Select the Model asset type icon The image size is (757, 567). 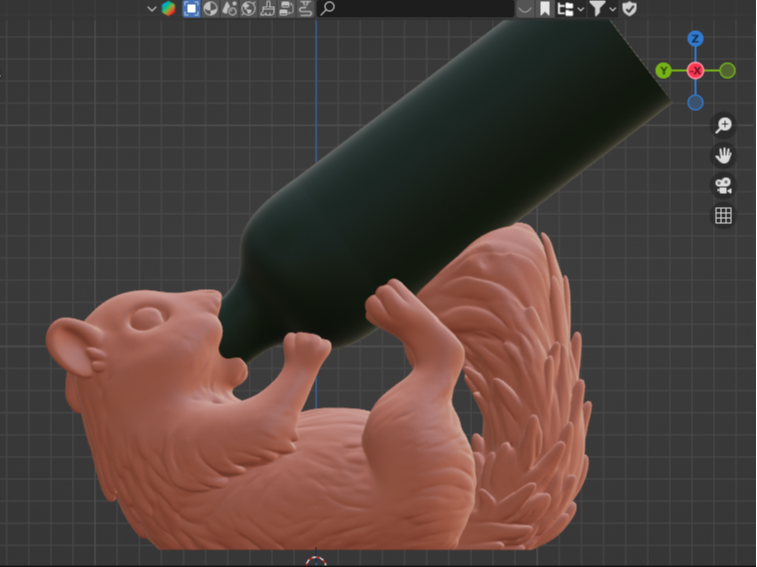192,9
